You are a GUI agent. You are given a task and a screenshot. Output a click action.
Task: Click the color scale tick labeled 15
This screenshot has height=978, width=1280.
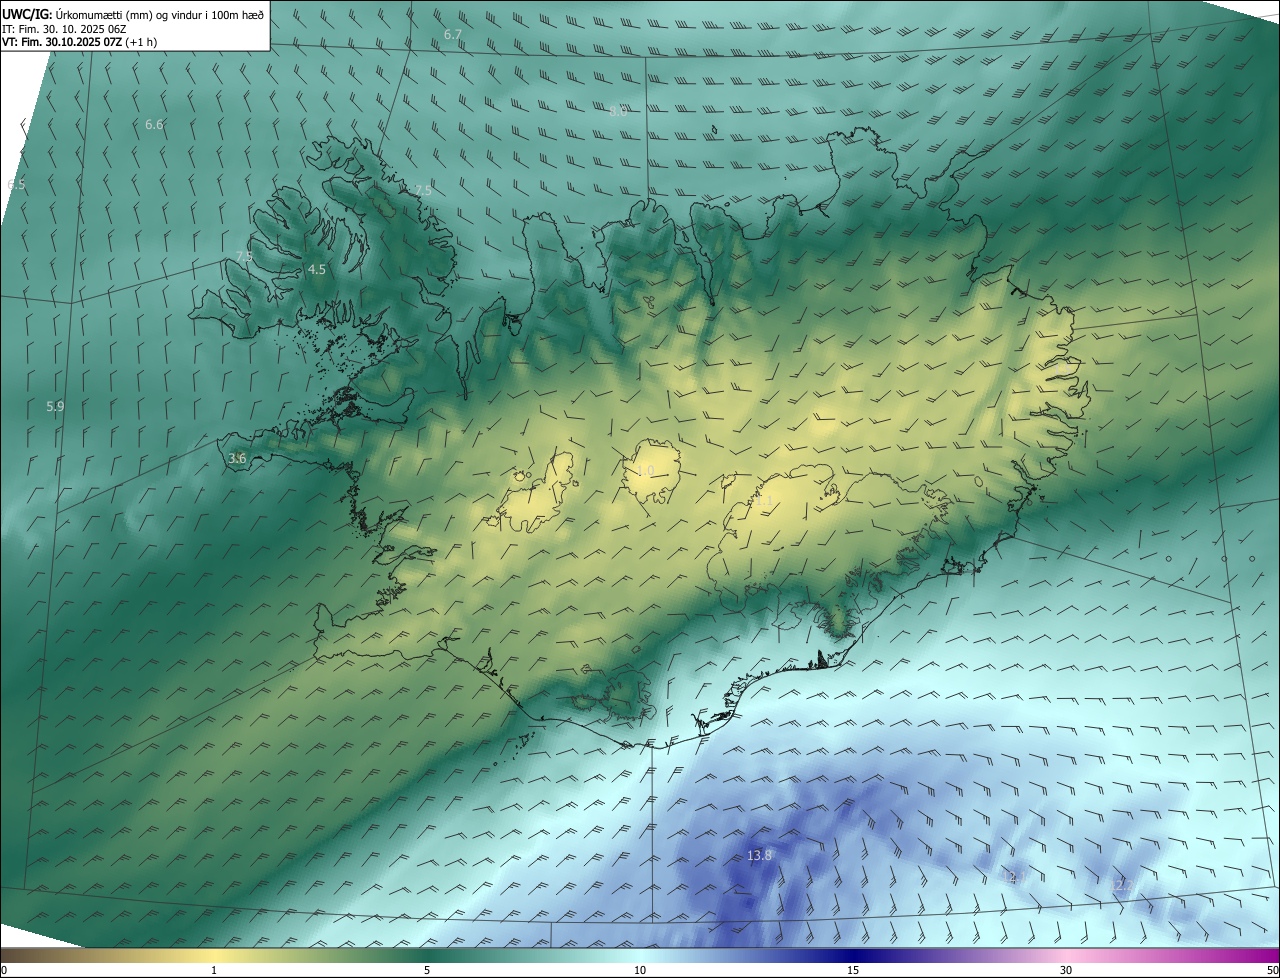[853, 970]
